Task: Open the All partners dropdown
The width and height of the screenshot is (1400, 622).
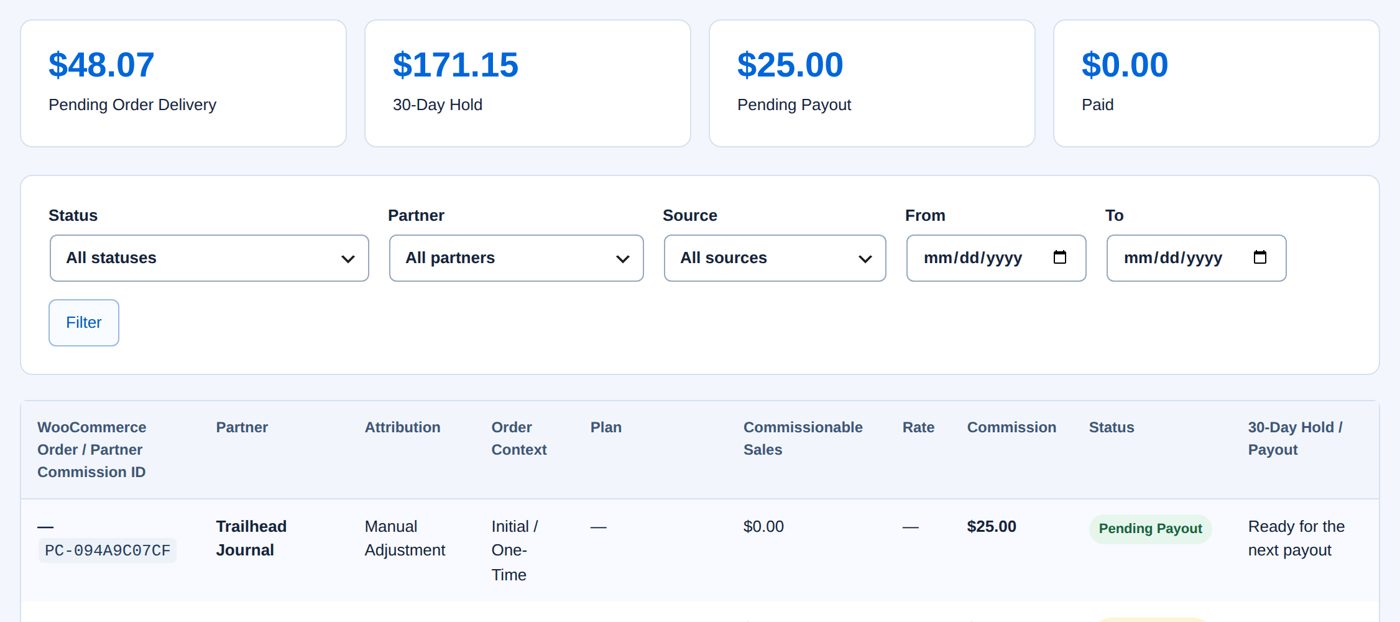Action: (516, 258)
